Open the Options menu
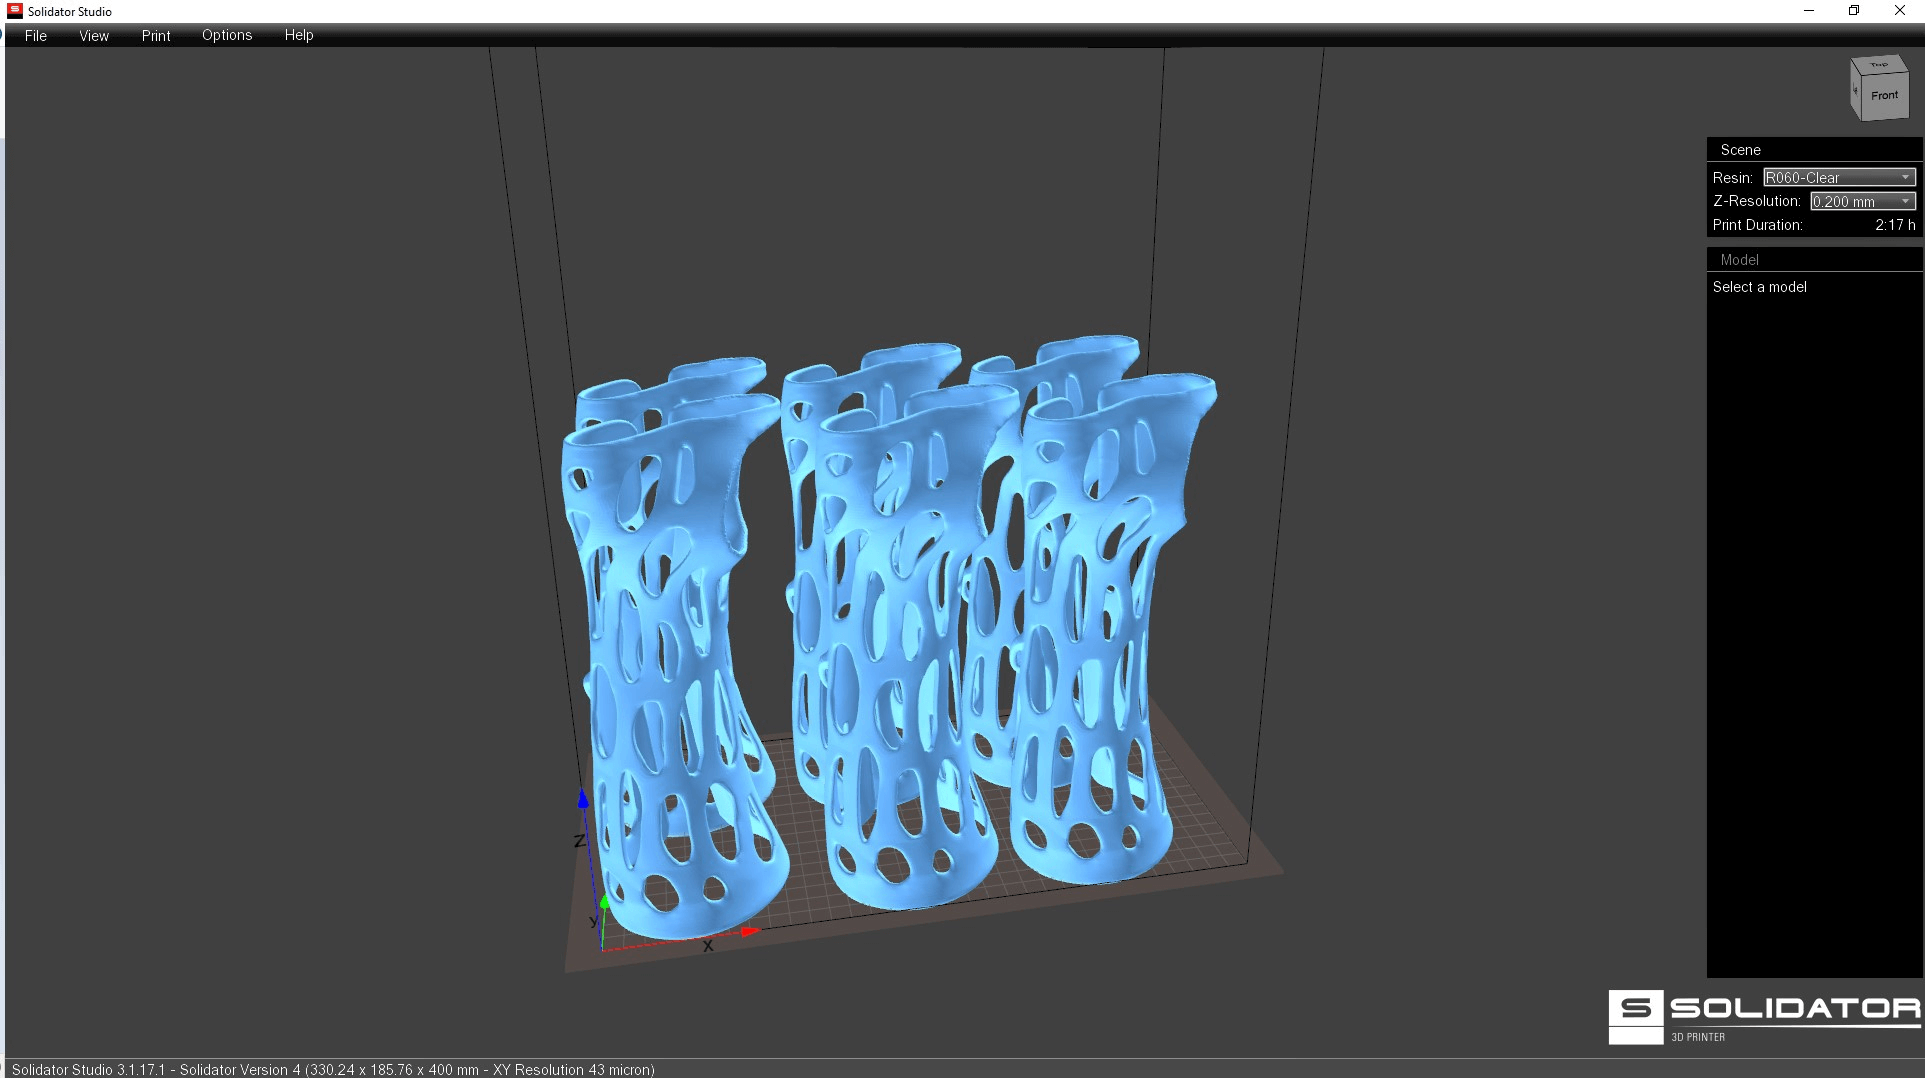The width and height of the screenshot is (1925, 1078). (x=227, y=35)
